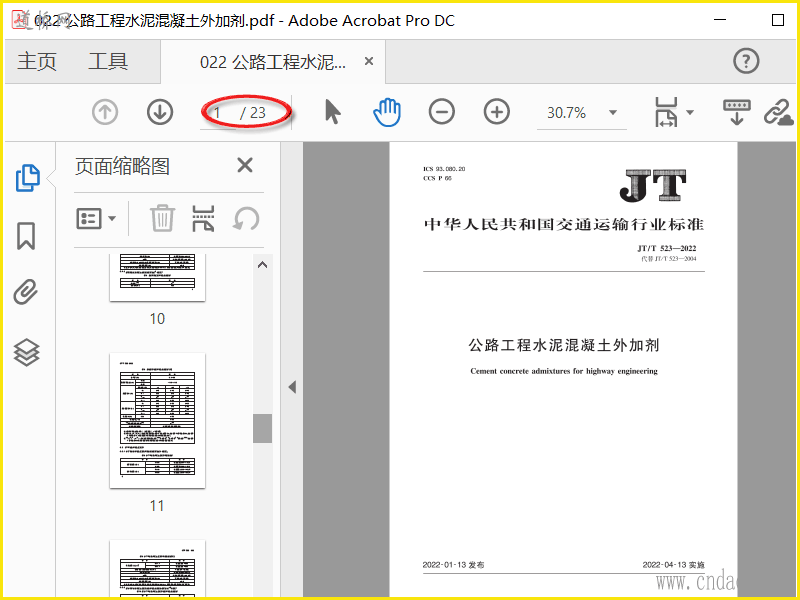Select the 022 公路工程水泥 document tab

[x=273, y=62]
